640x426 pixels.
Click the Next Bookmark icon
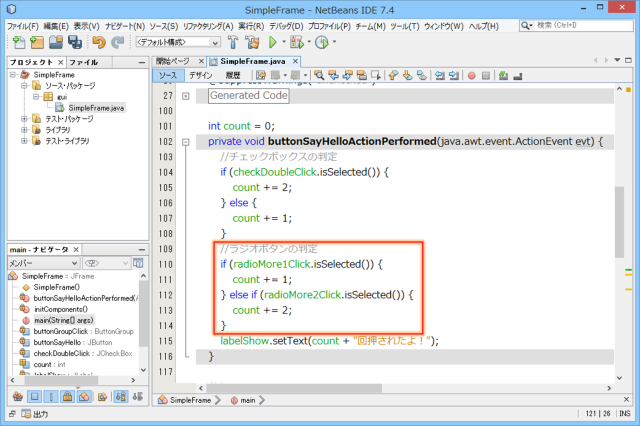pyautogui.click(x=407, y=75)
